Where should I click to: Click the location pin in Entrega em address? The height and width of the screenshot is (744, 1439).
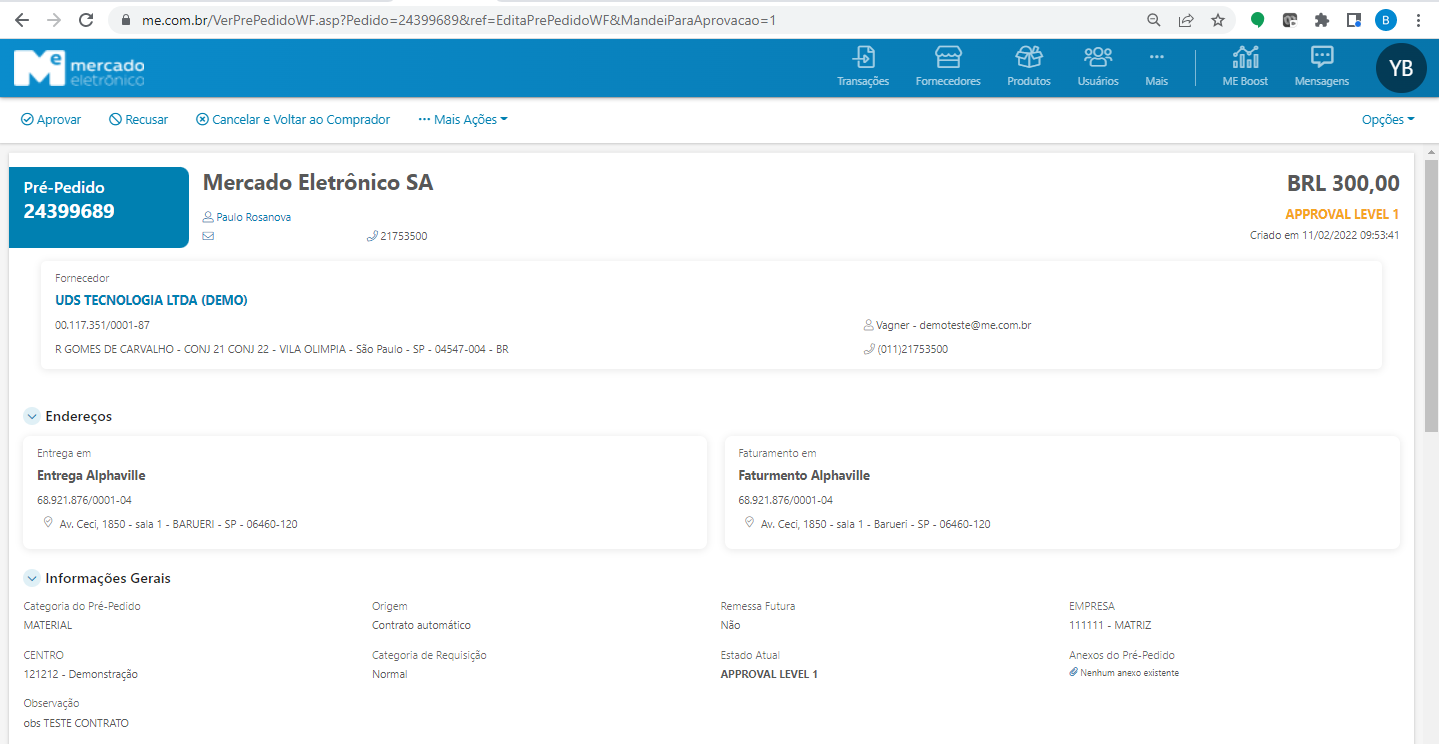[x=47, y=523]
